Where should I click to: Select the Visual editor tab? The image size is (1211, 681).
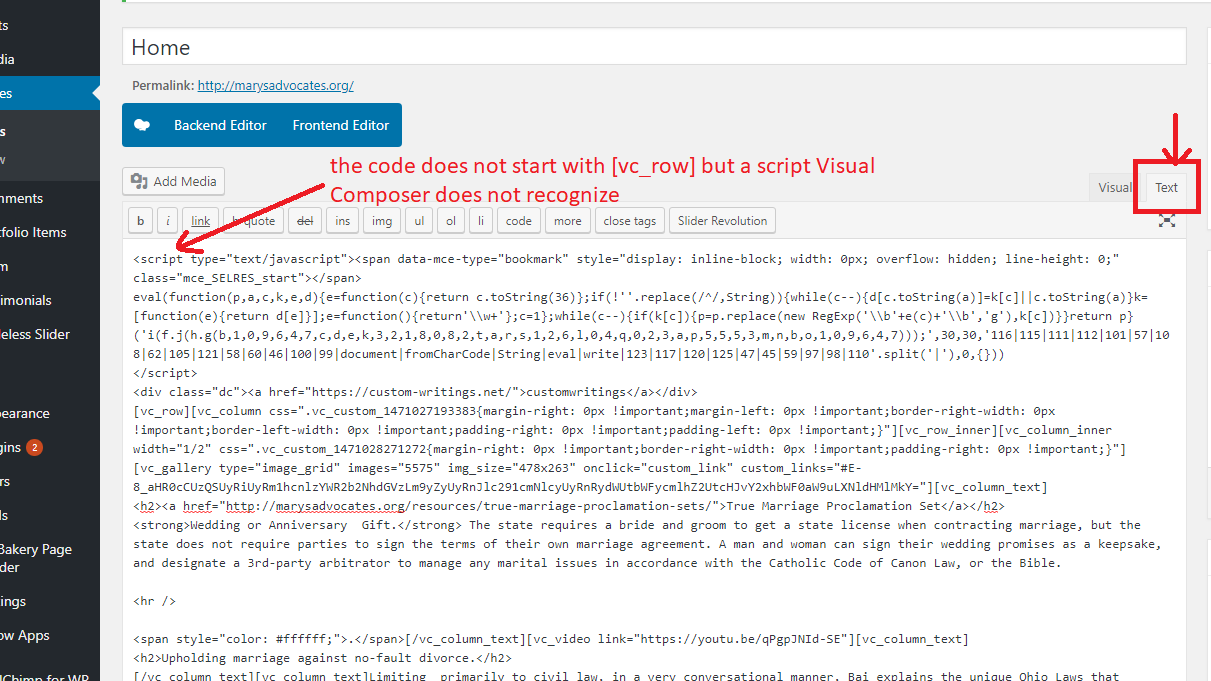[1114, 187]
